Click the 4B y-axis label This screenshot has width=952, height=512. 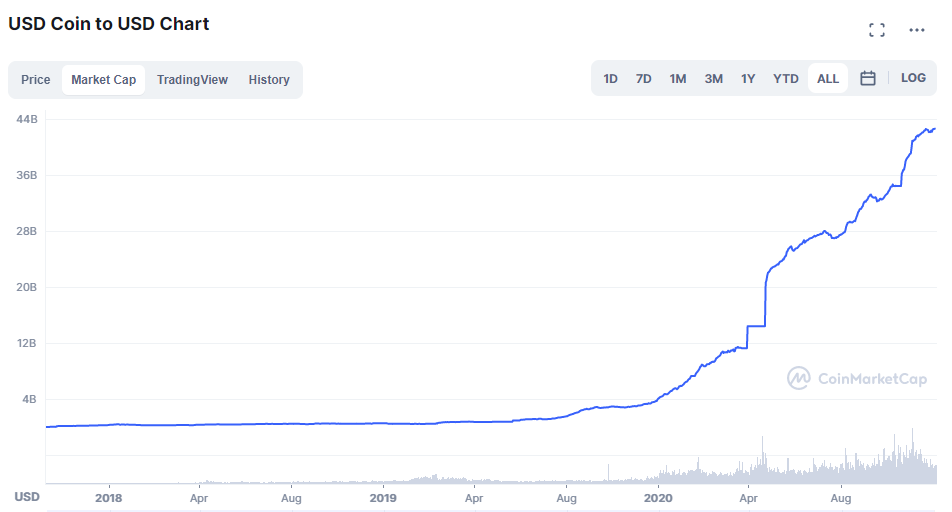coord(29,399)
